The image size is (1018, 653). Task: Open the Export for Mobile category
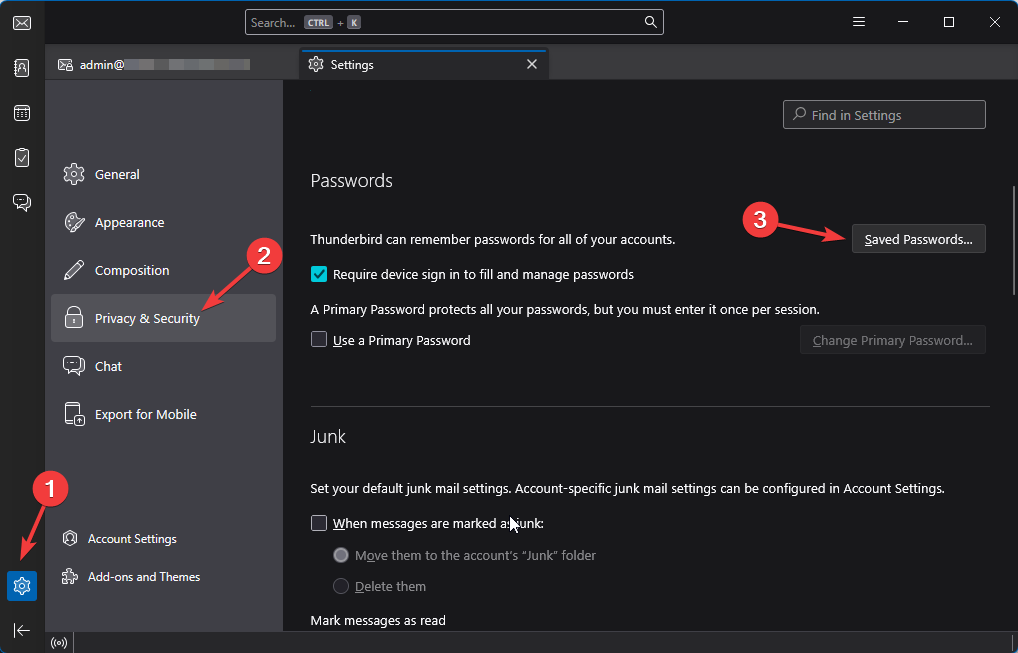pyautogui.click(x=164, y=414)
